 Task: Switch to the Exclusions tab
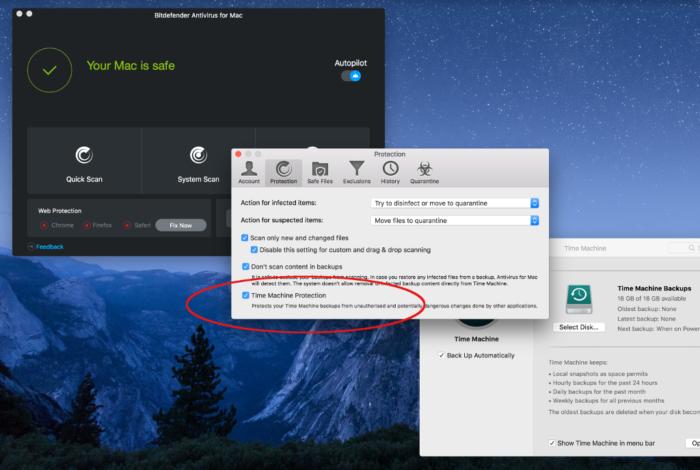point(356,172)
